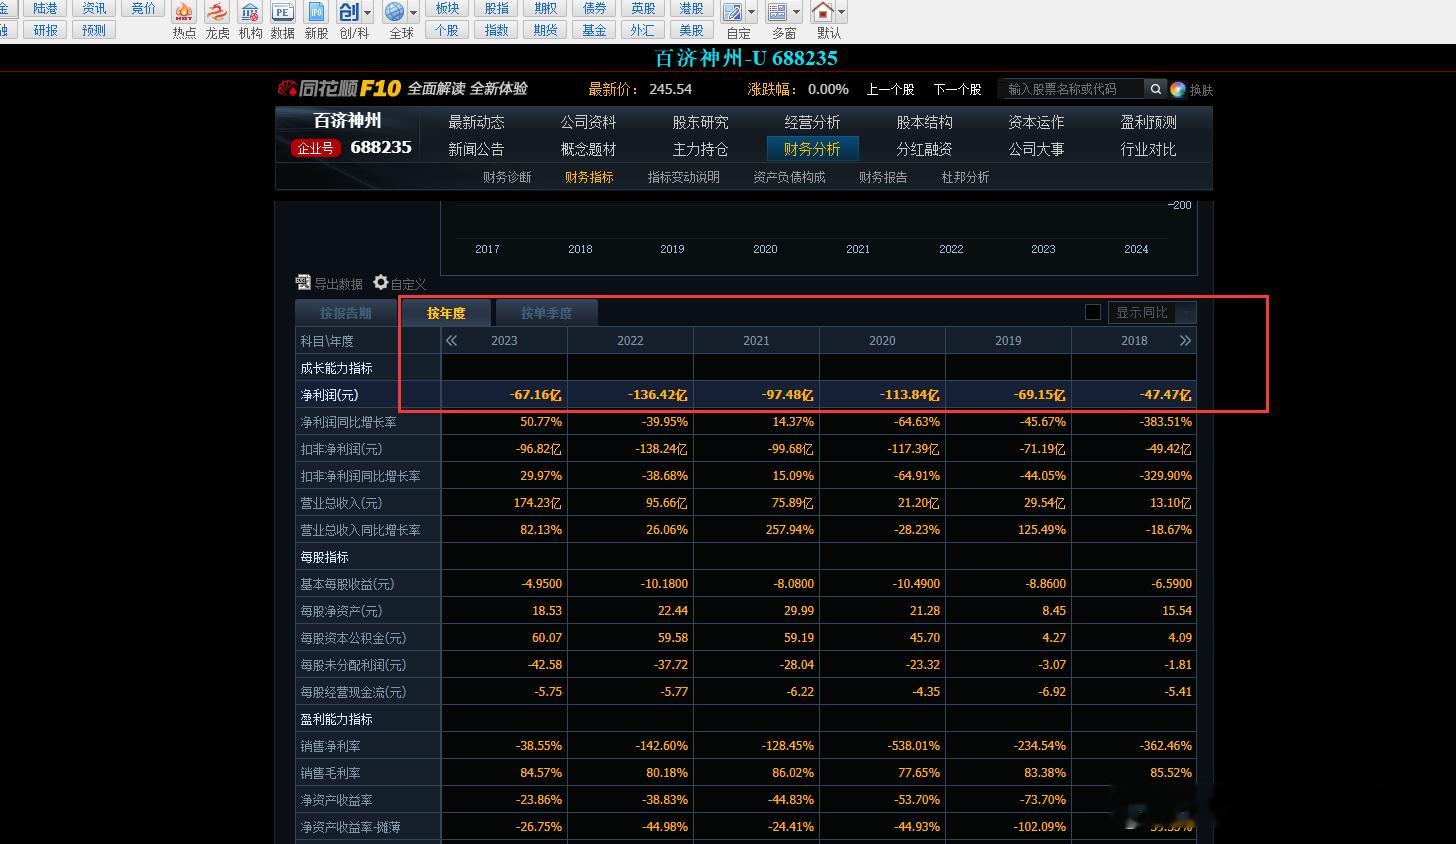Click the stock name/code search field
Viewport: 1456px width, 844px height.
point(1072,89)
